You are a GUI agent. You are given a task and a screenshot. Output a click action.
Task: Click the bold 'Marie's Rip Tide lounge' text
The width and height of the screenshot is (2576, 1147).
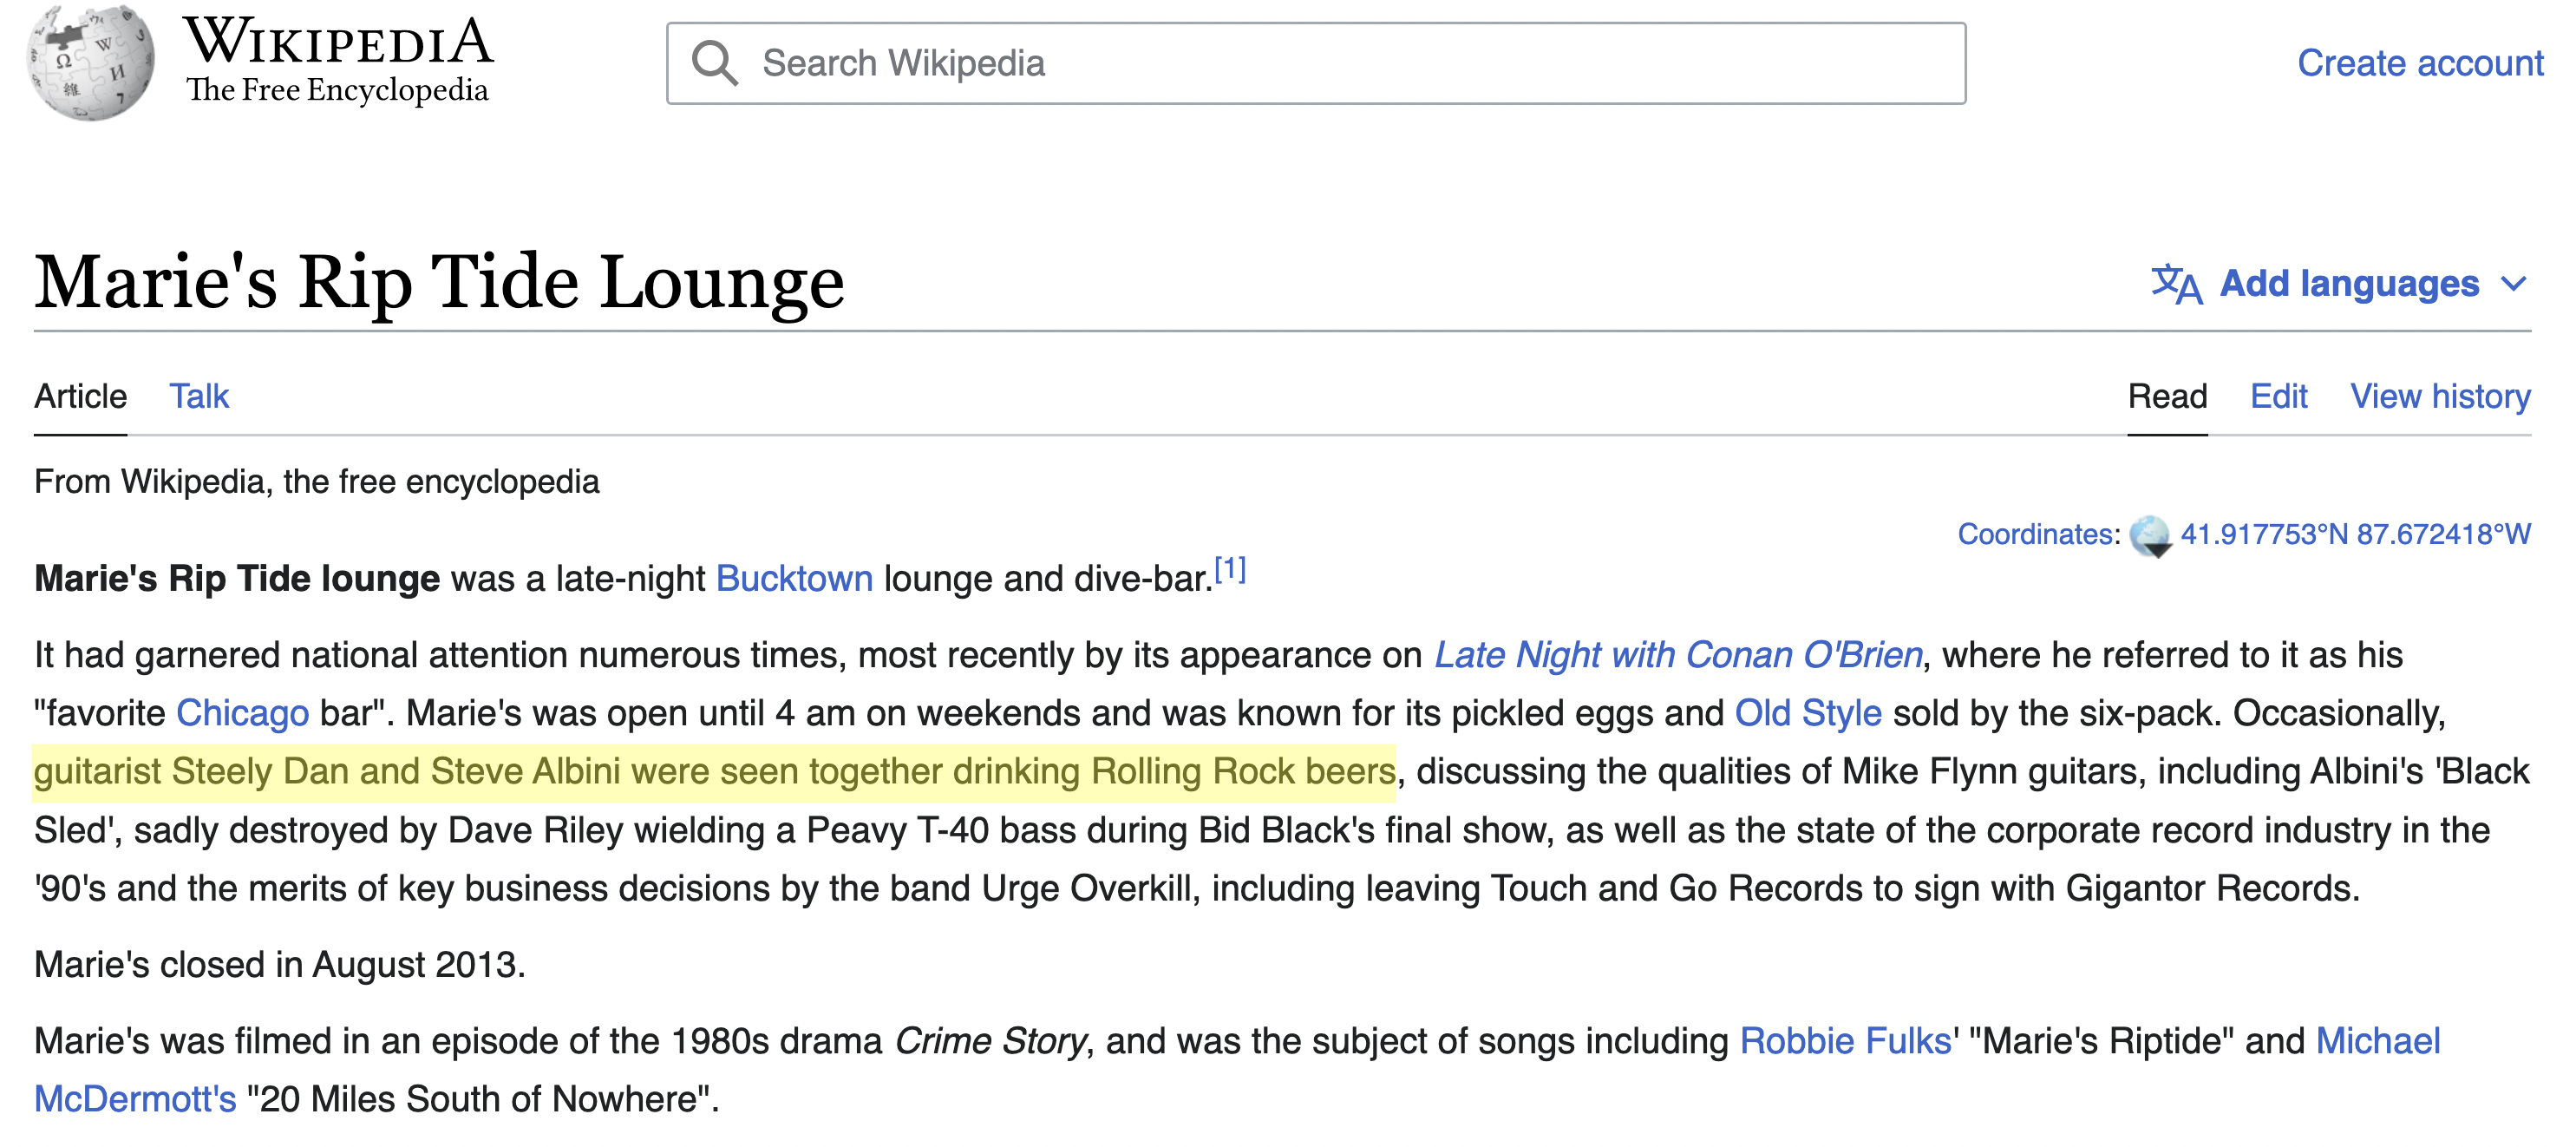[x=237, y=579]
